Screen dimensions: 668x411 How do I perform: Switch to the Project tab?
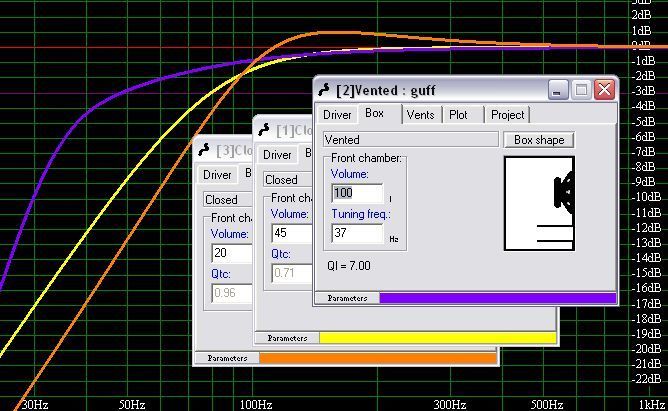(507, 115)
